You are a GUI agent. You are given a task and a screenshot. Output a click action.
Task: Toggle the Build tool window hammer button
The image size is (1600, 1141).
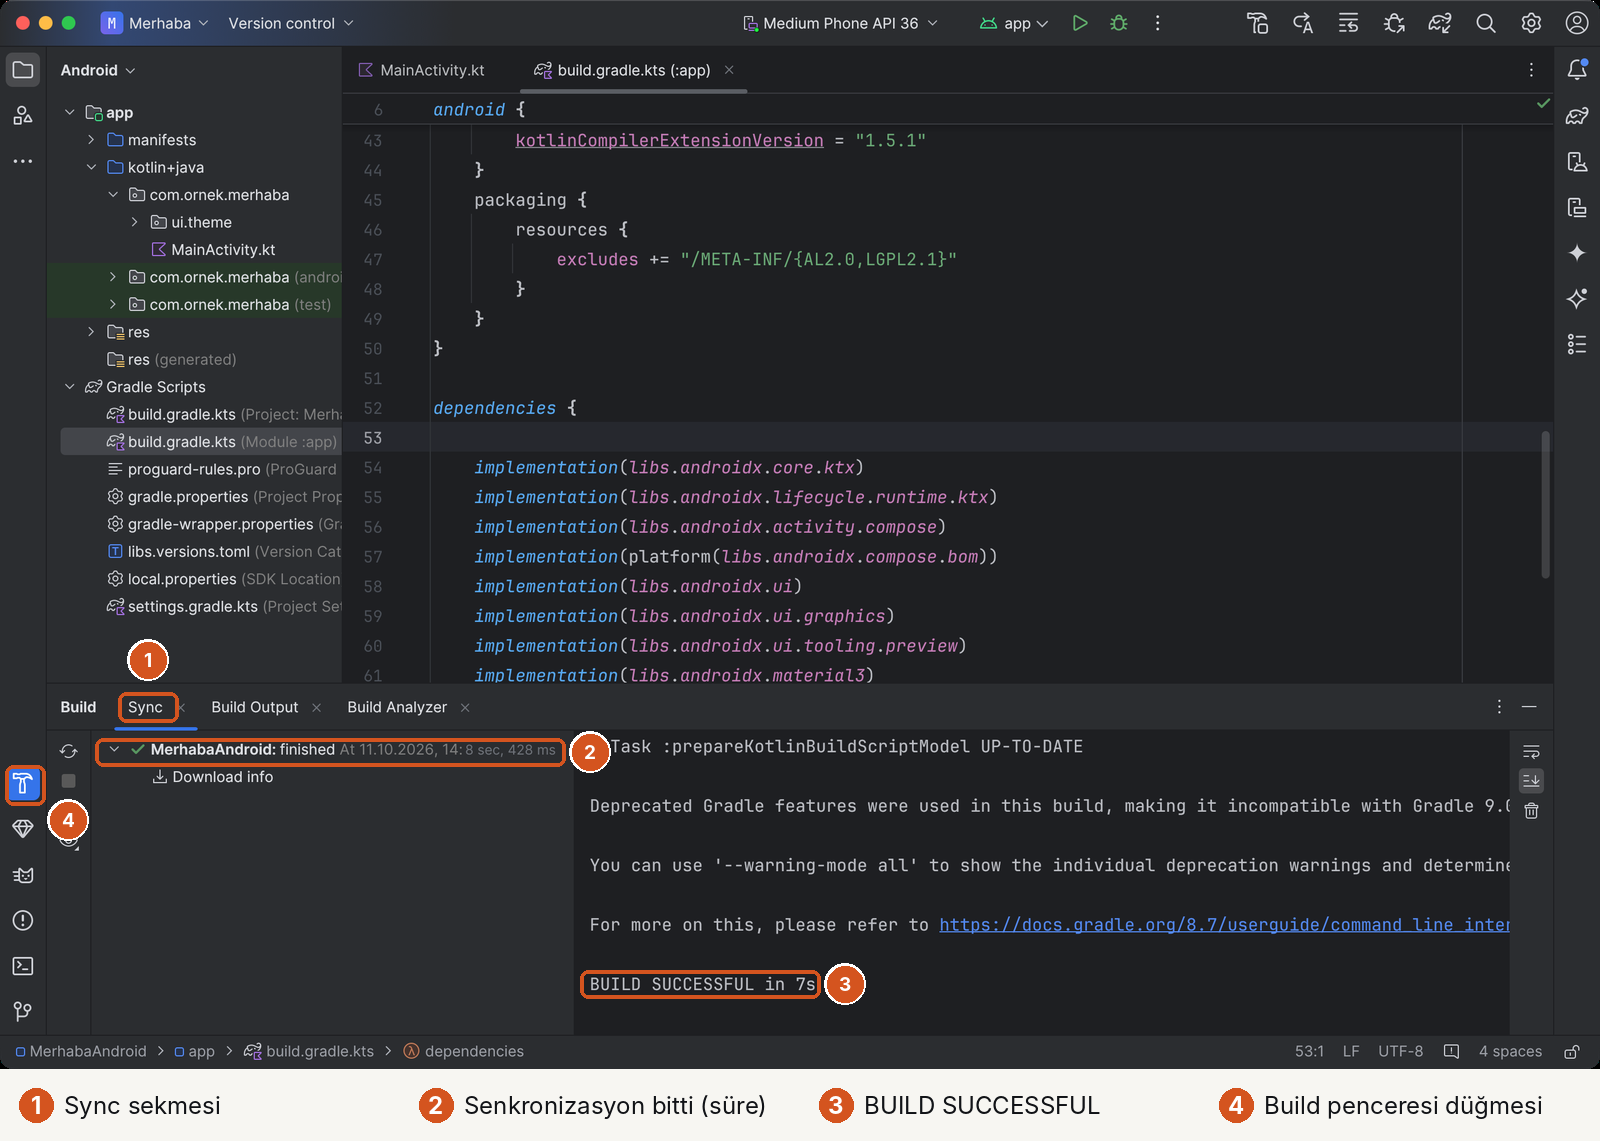(23, 784)
